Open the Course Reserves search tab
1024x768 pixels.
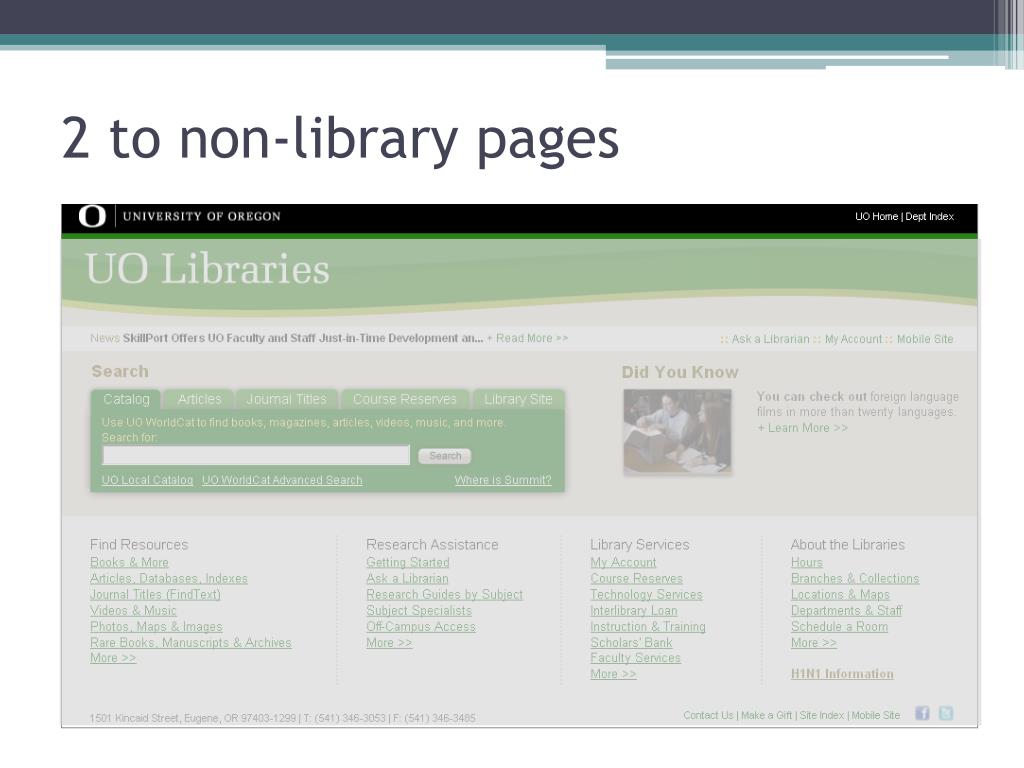tap(404, 399)
